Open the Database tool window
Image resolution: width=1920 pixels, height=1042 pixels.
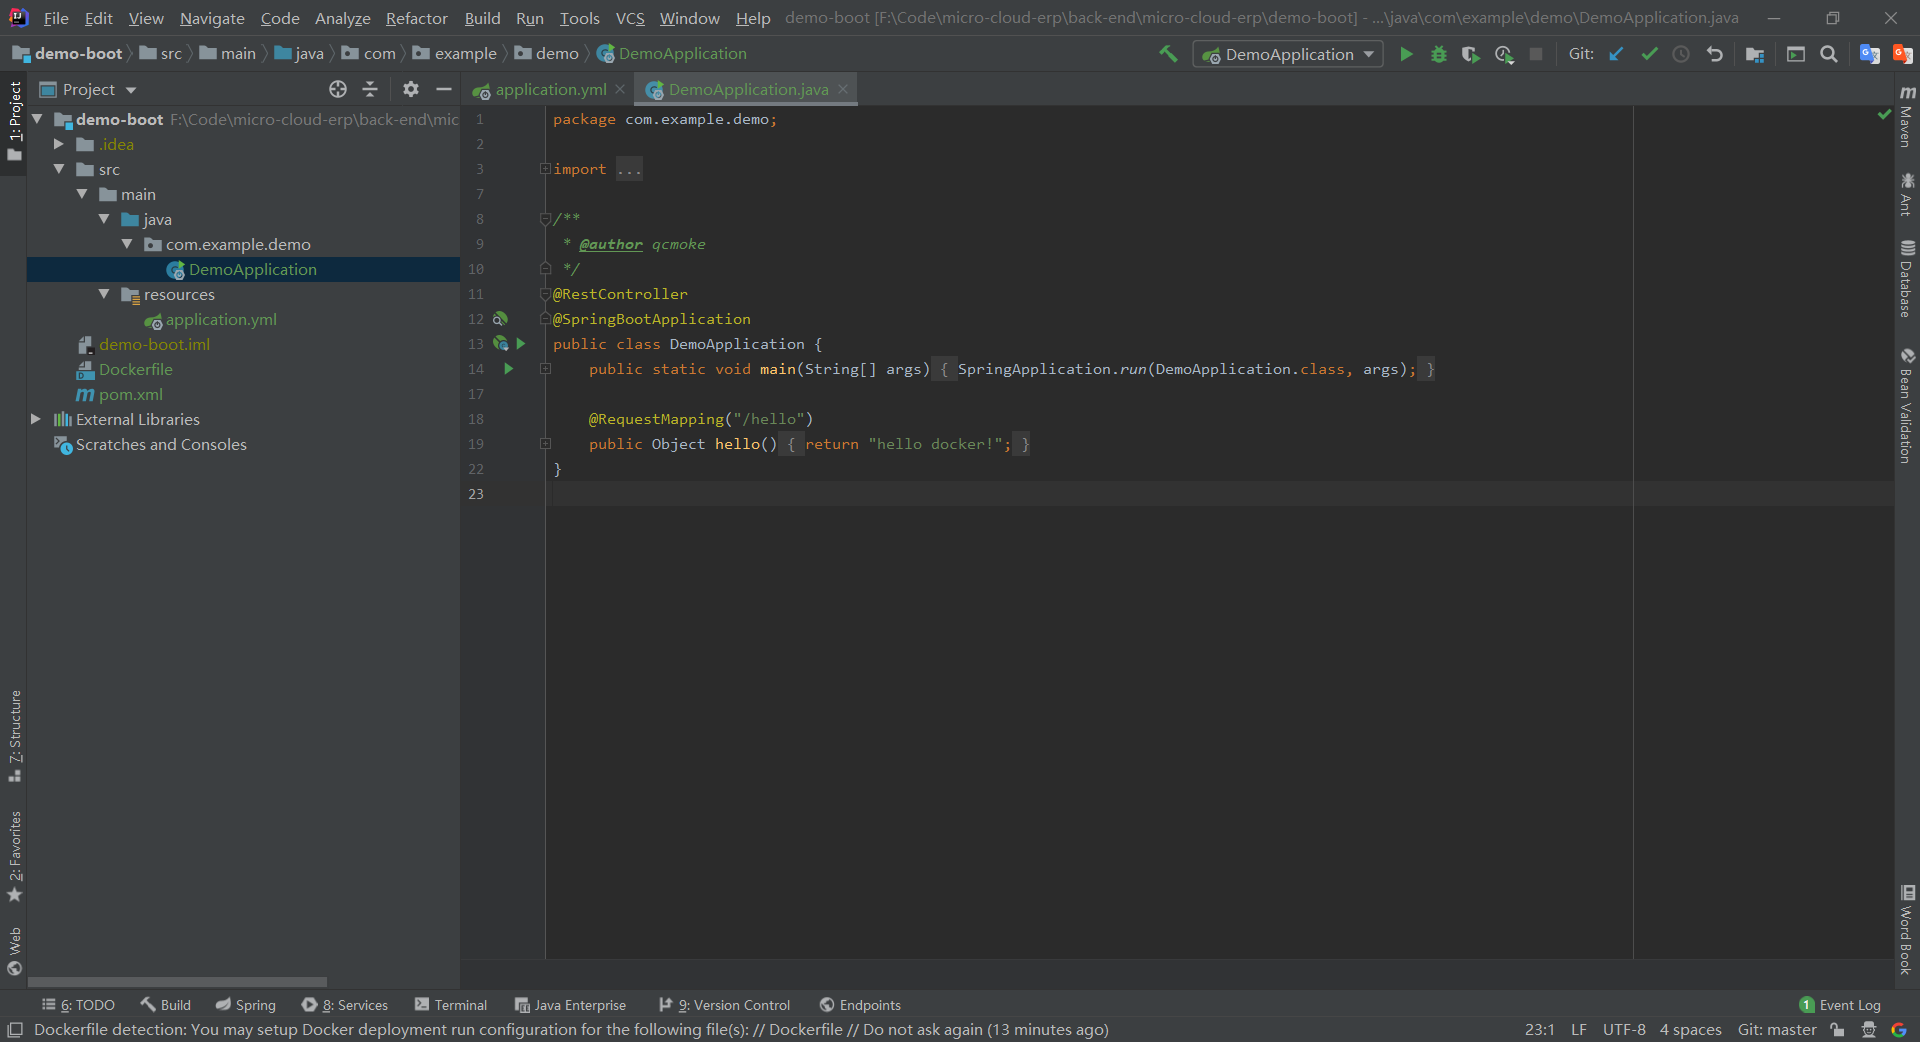[1907, 279]
